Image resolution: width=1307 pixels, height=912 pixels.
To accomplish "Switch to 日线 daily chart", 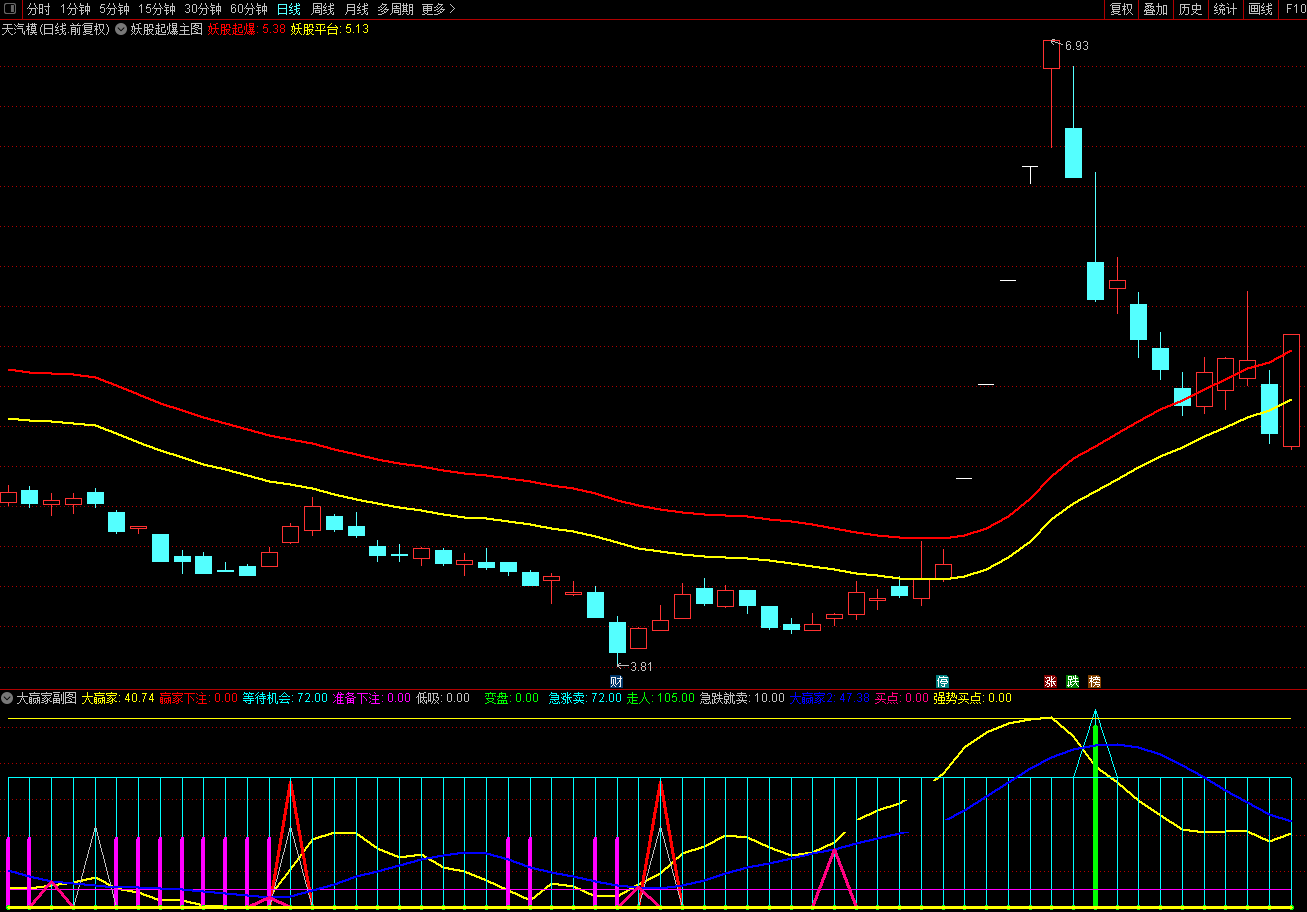I will pos(288,9).
